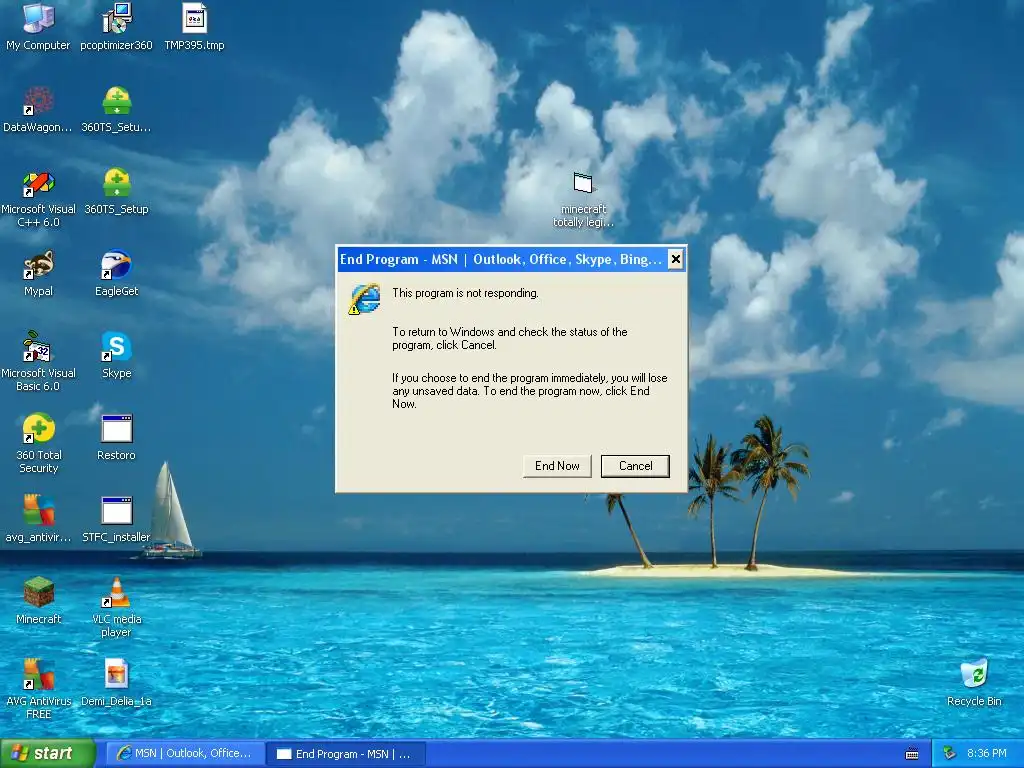Launch Microsoft Visual Basic 6.0 shortcut
1024x768 pixels.
click(x=38, y=362)
